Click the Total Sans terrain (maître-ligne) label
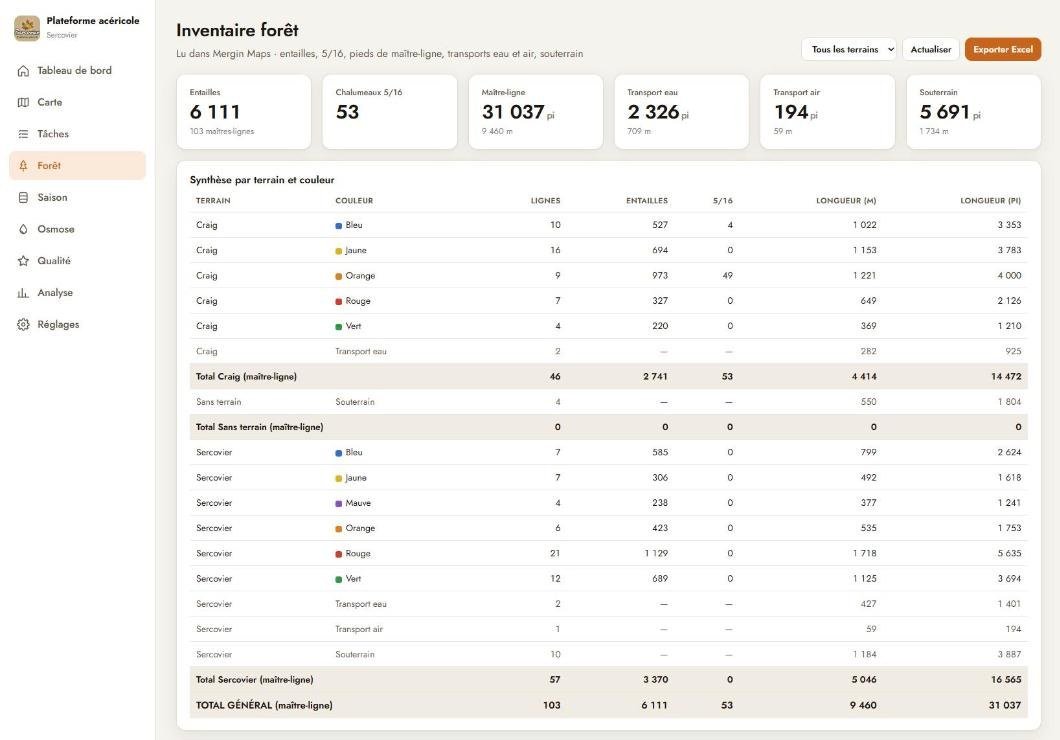Image resolution: width=1060 pixels, height=740 pixels. [260, 427]
